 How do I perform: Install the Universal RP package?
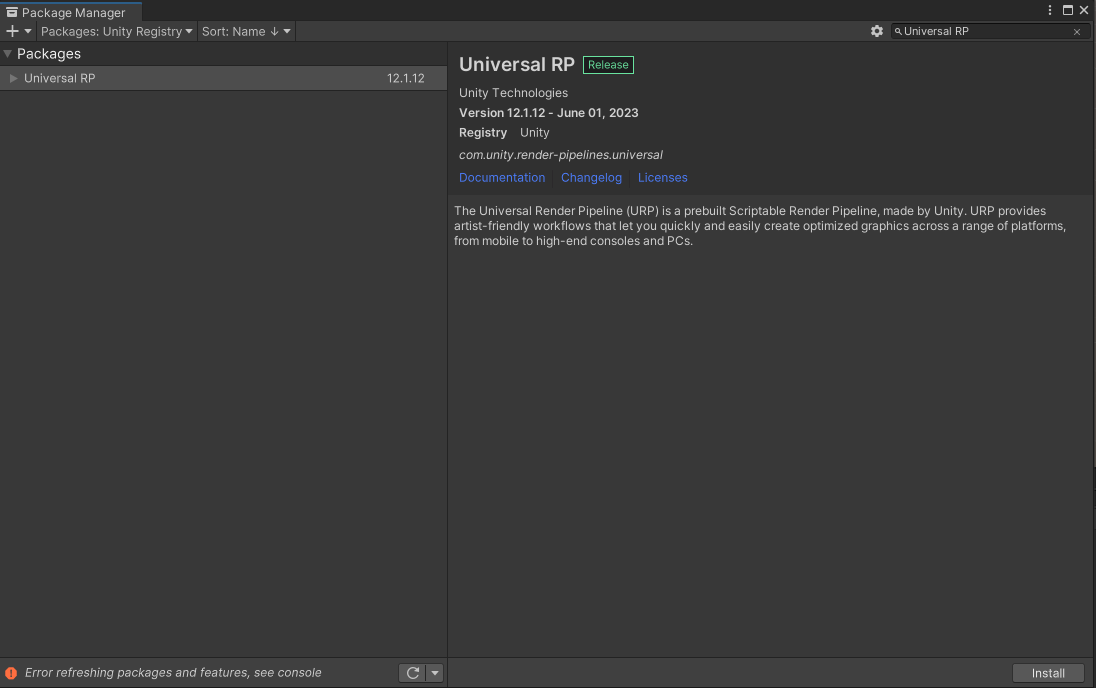pyautogui.click(x=1048, y=673)
